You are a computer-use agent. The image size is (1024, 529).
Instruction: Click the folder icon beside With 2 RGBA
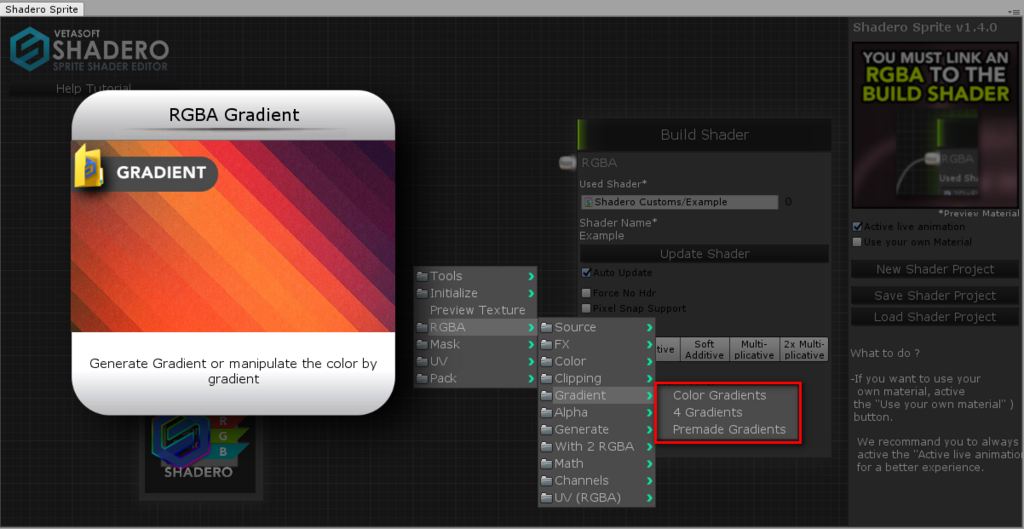[547, 447]
